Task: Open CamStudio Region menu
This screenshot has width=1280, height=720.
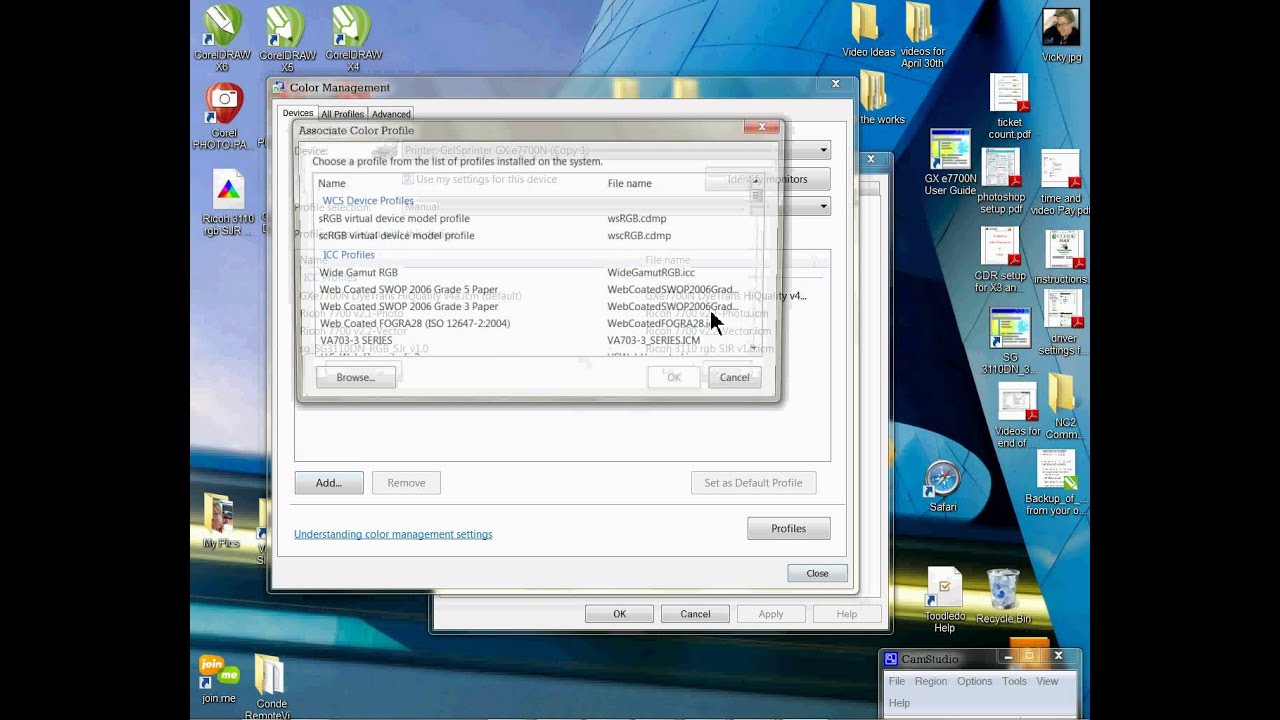Action: (x=930, y=681)
